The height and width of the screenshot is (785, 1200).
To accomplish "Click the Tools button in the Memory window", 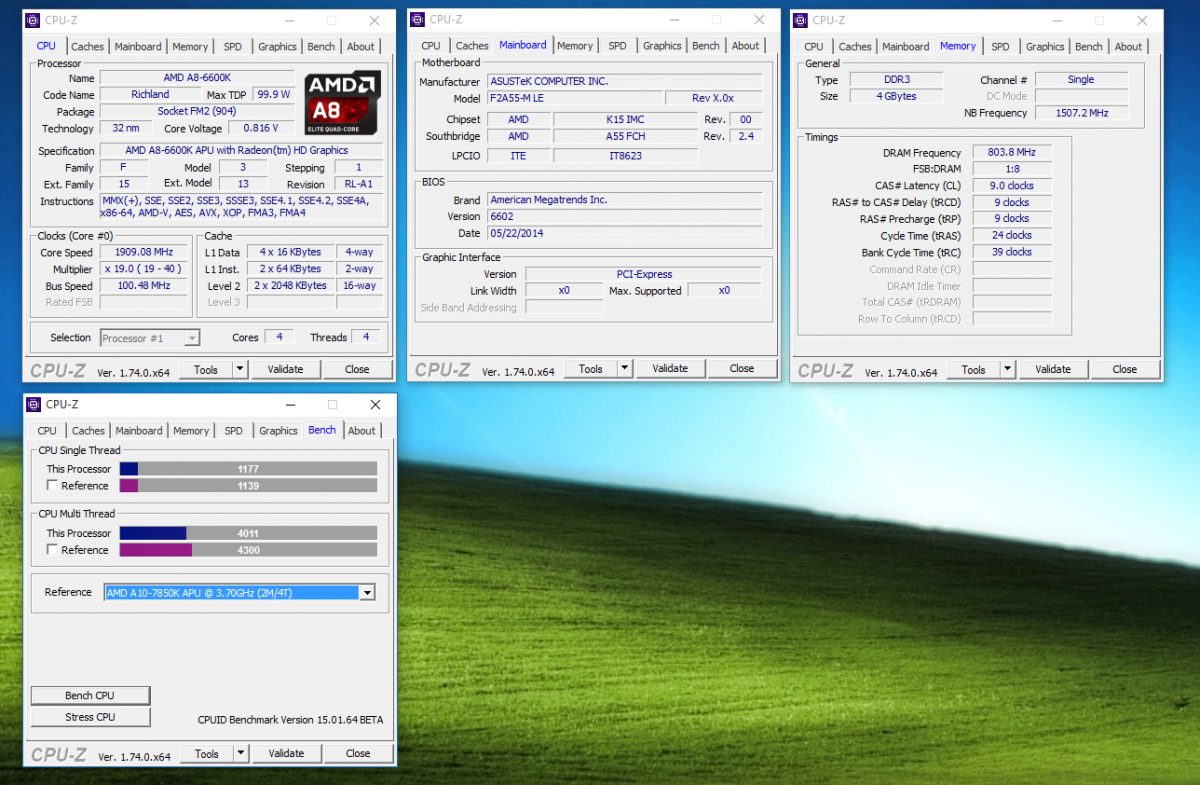I will tap(974, 369).
